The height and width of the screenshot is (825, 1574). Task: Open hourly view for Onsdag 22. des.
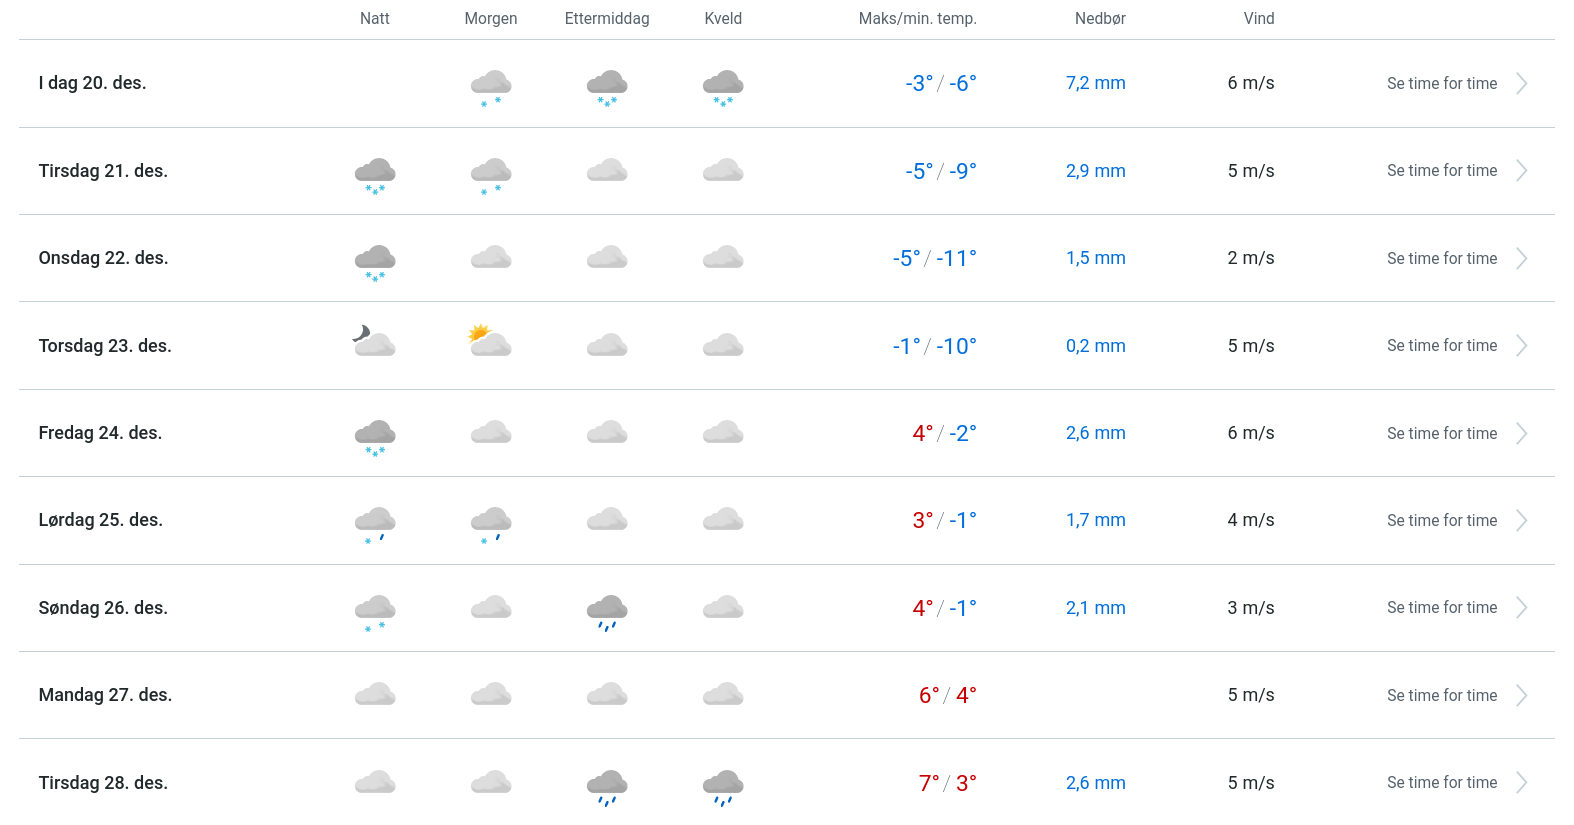point(1442,259)
